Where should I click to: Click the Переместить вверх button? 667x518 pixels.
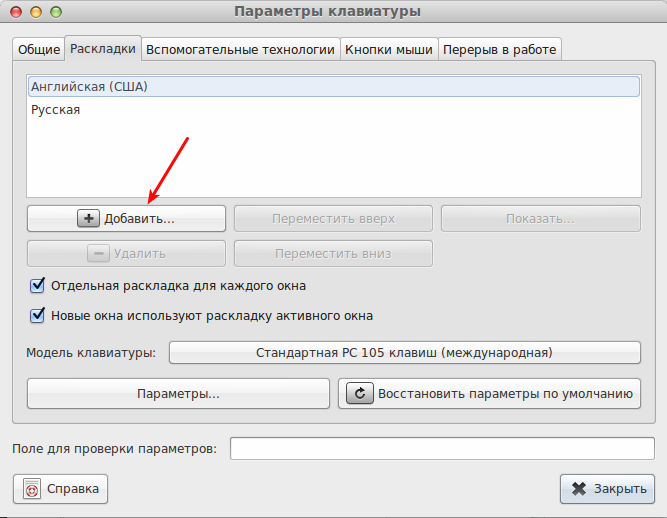pos(334,219)
